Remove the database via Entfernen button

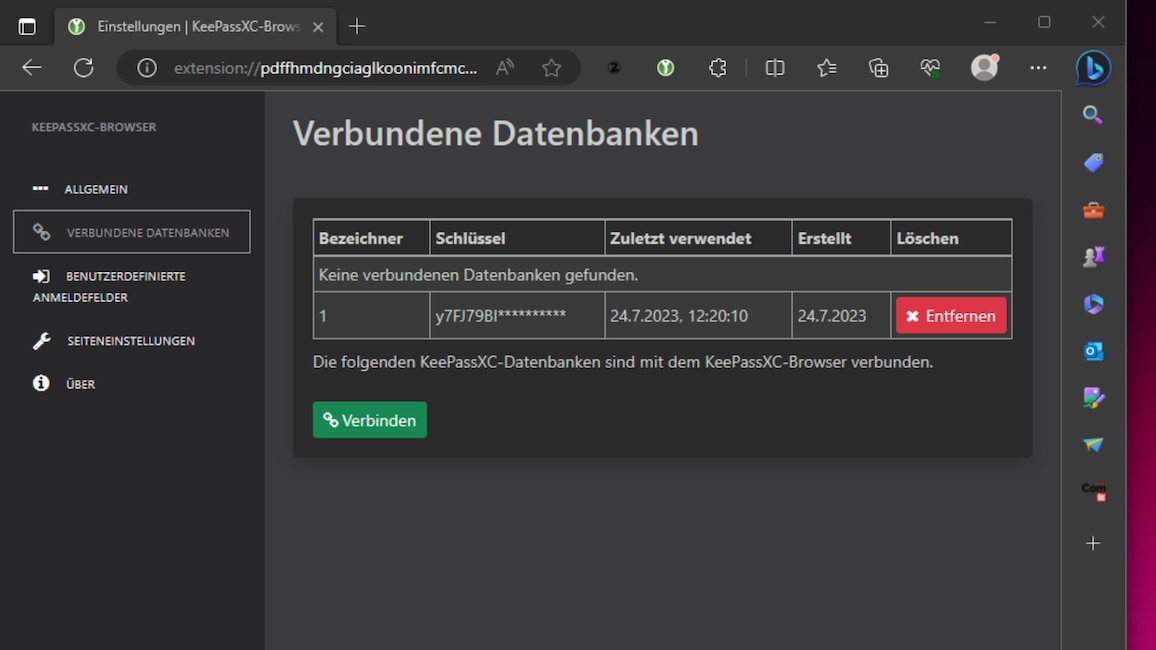click(x=950, y=315)
